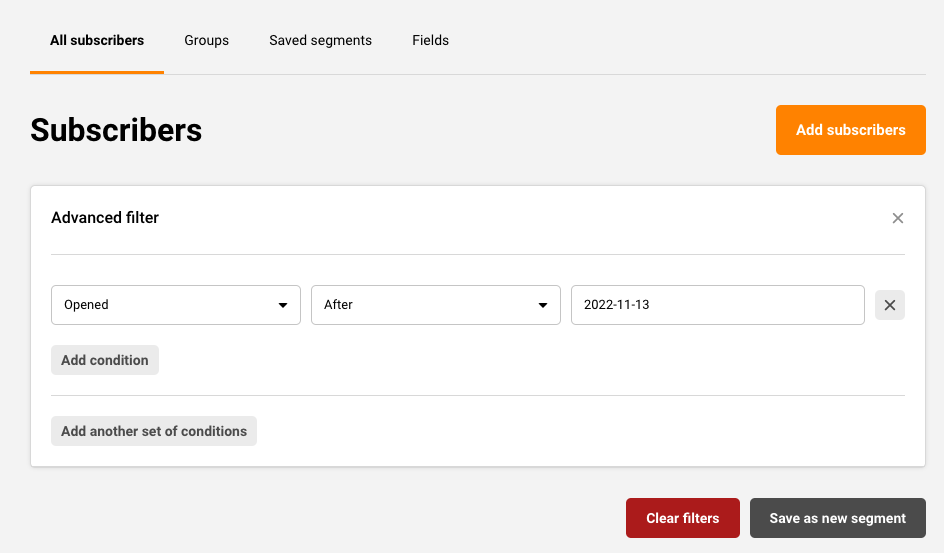Image resolution: width=944 pixels, height=553 pixels.
Task: Switch to the All subscribers tab
Action: click(x=97, y=41)
